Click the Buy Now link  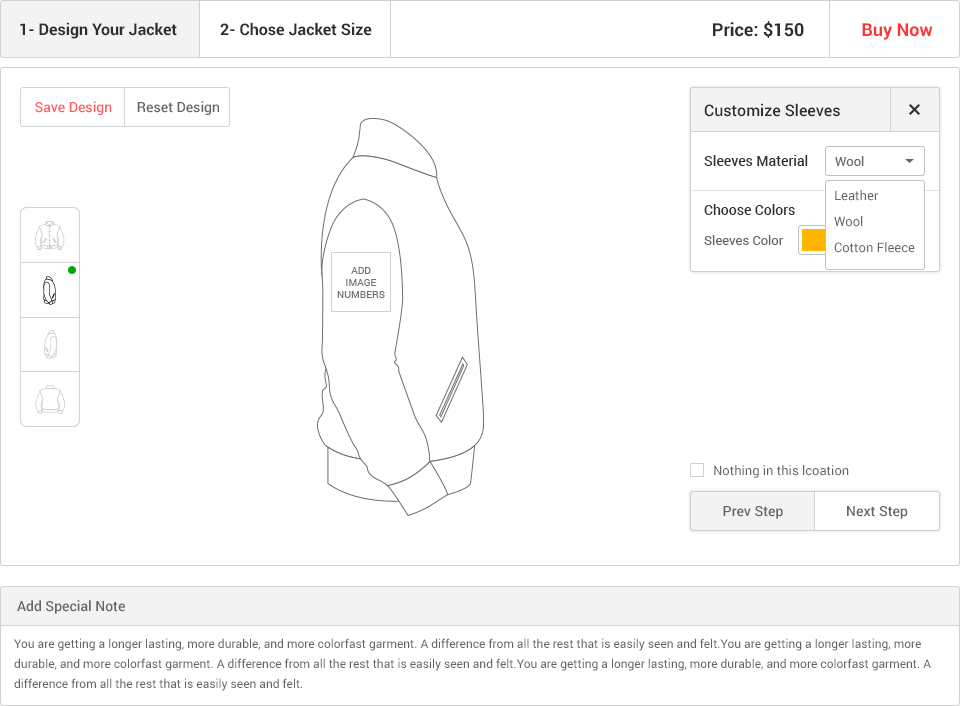pyautogui.click(x=896, y=30)
